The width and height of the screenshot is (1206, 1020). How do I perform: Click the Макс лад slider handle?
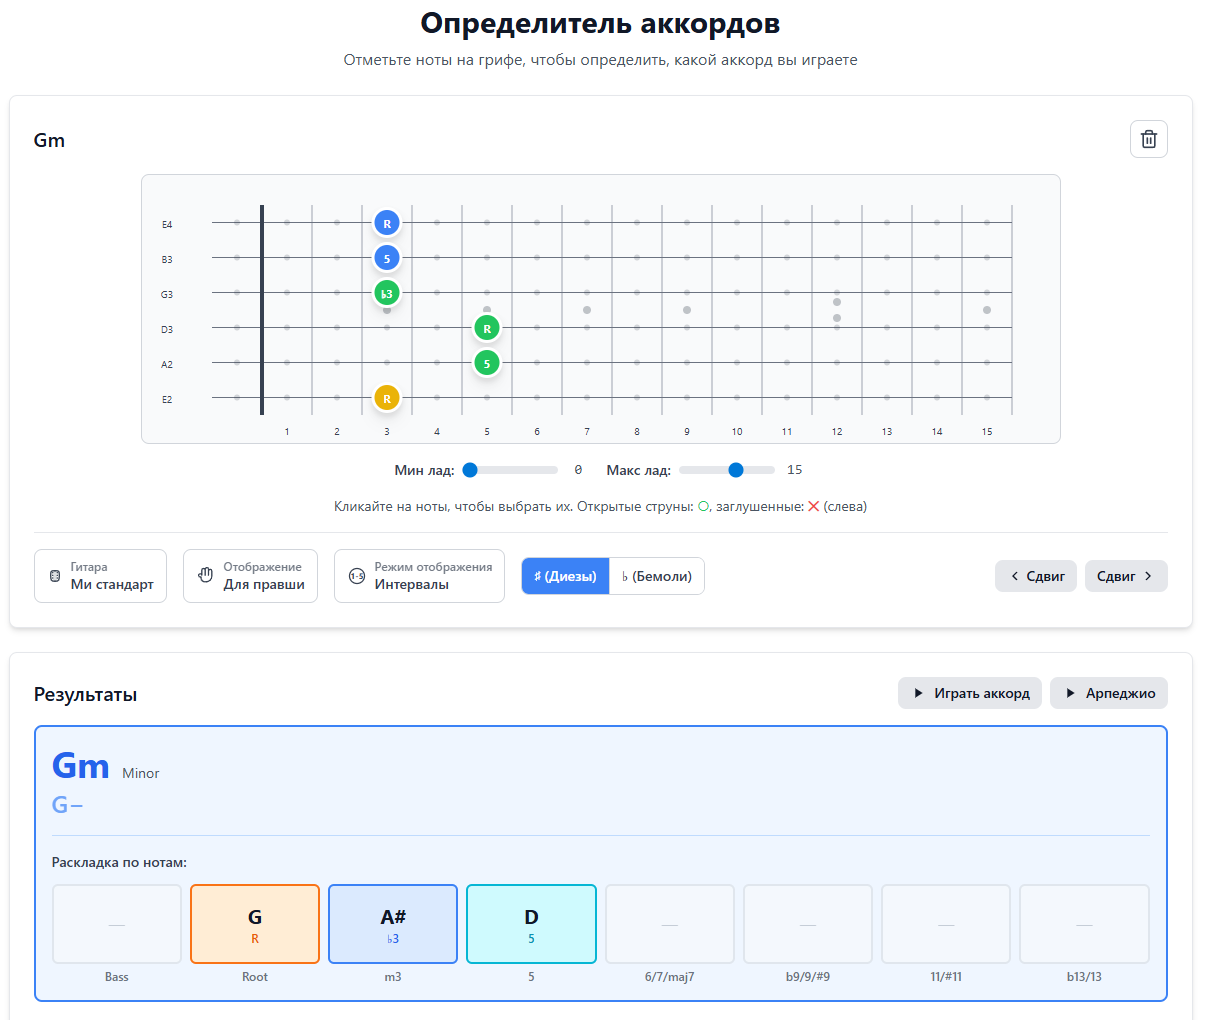tap(736, 469)
